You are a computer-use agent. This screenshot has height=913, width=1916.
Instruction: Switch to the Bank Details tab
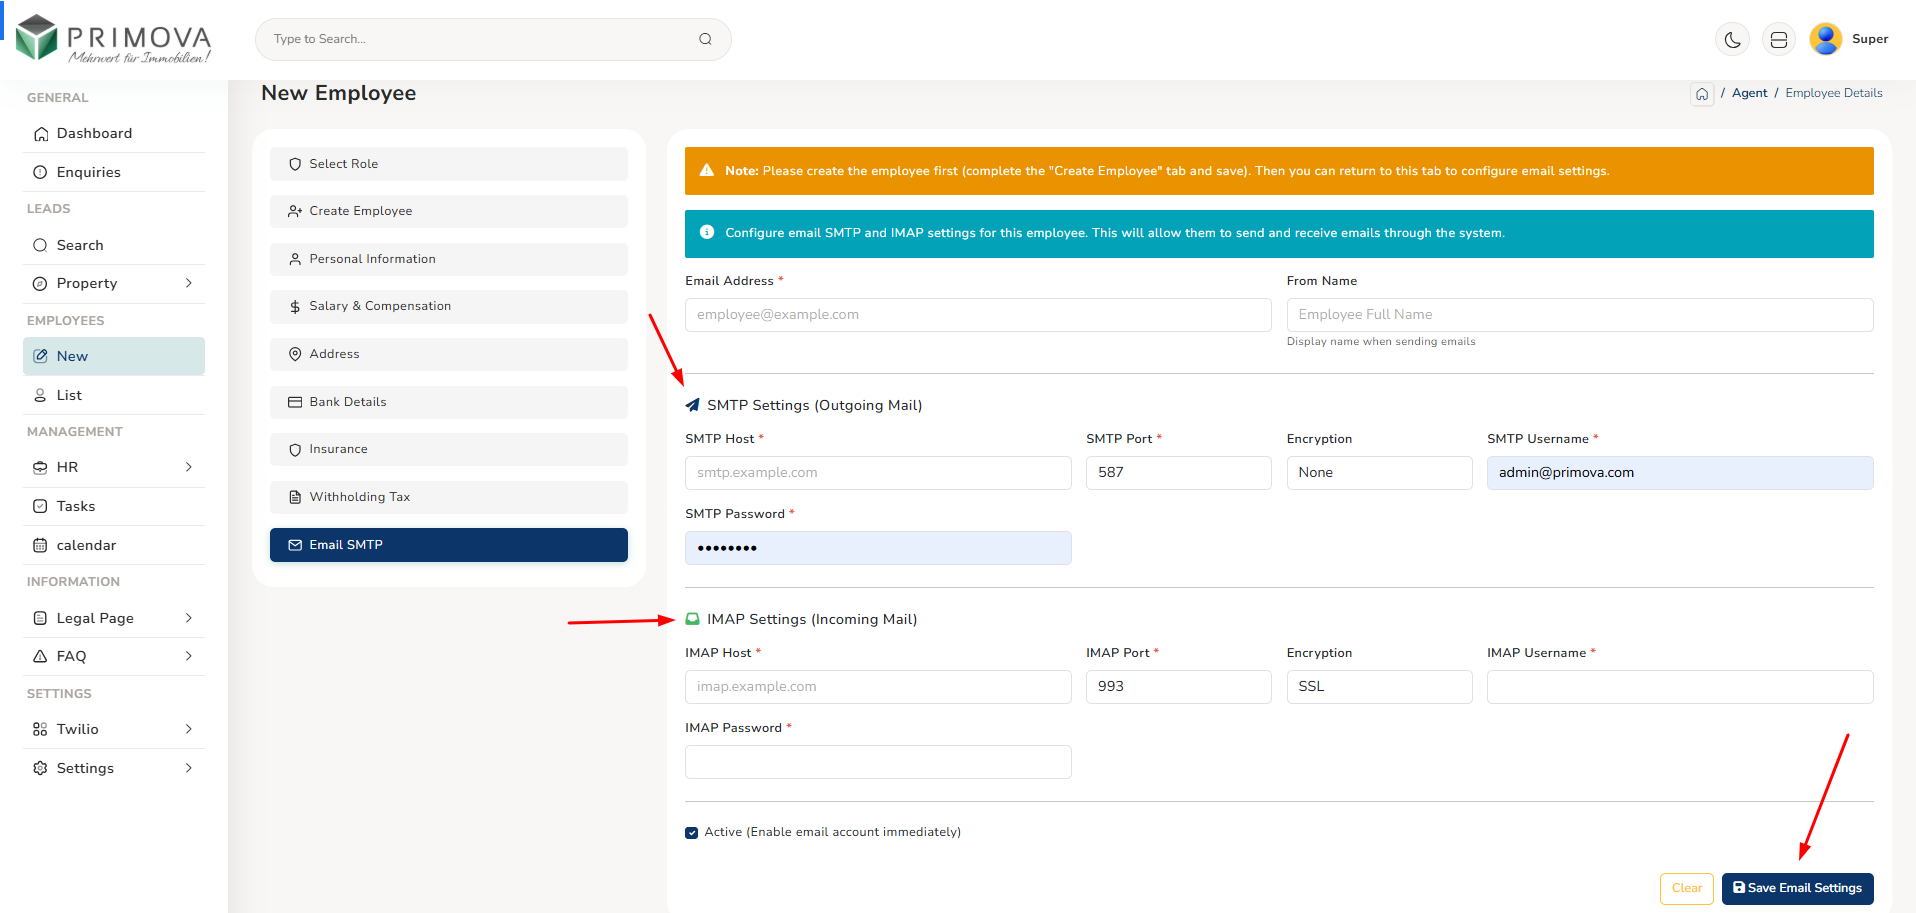[x=448, y=402]
